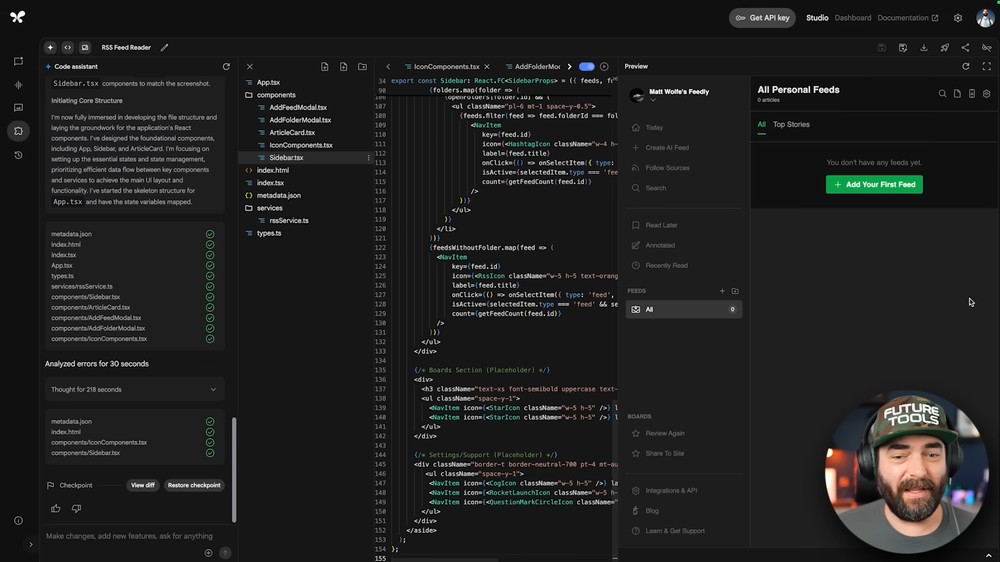Expand the 'Thought for 218 seconds' section
The height and width of the screenshot is (562, 1000).
[135, 389]
